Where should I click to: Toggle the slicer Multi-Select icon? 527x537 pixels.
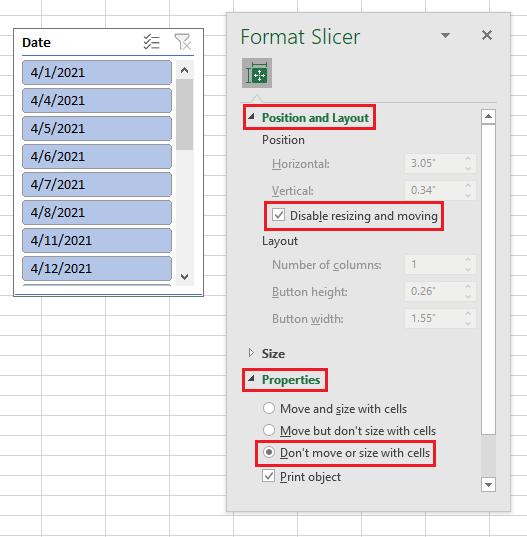point(151,42)
